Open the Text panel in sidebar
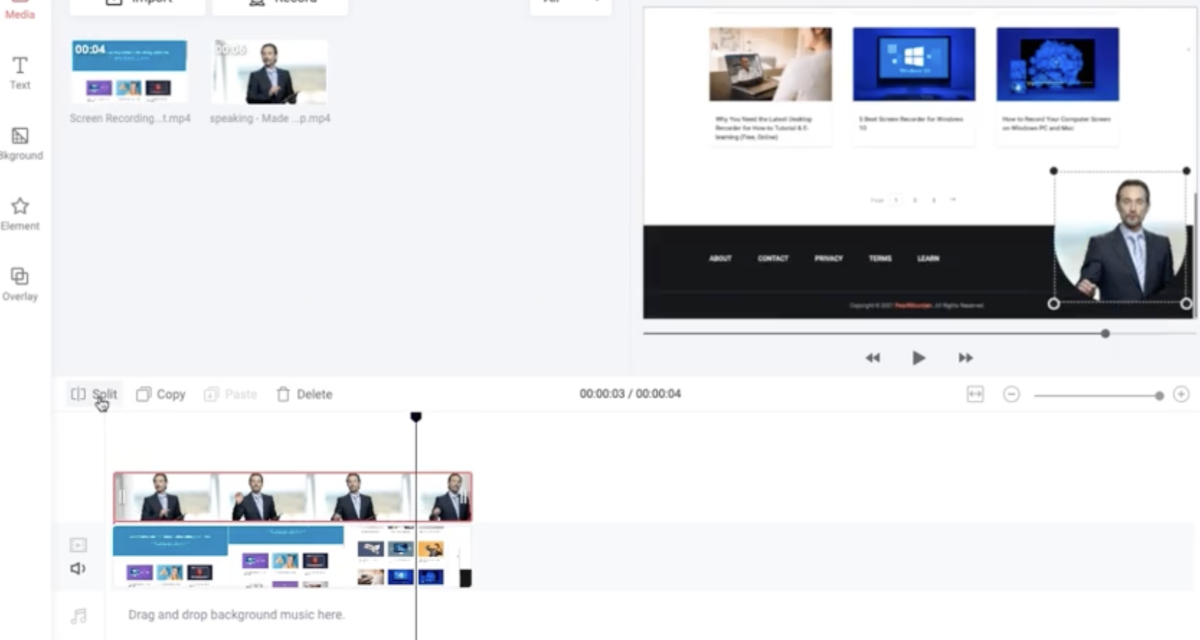Screen dimensions: 1200x640 pos(20,72)
